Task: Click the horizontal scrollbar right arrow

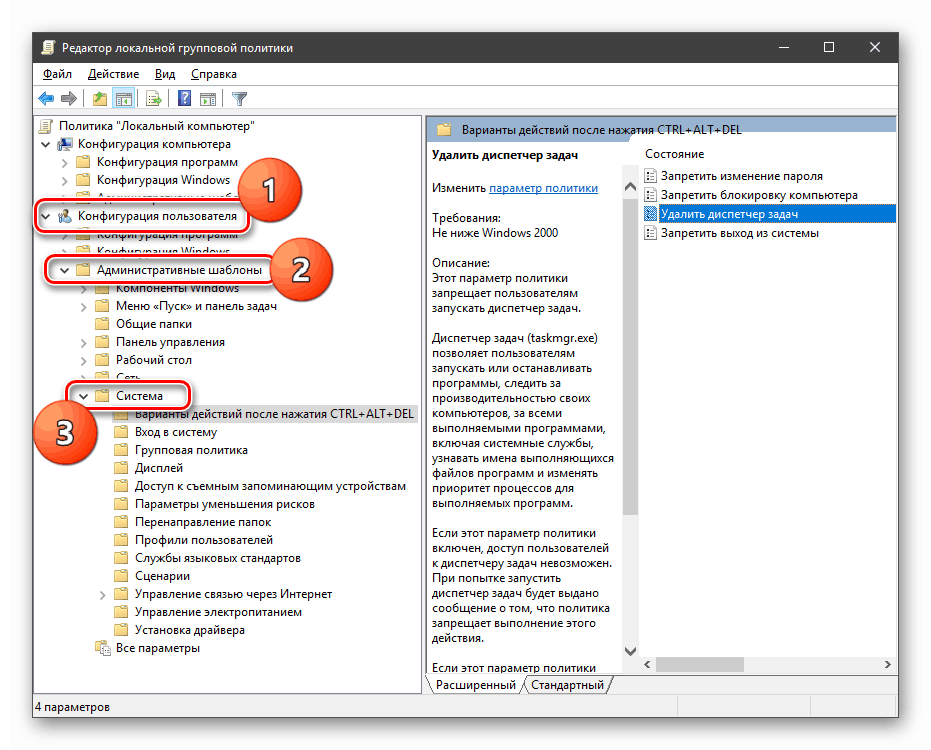Action: click(x=888, y=664)
